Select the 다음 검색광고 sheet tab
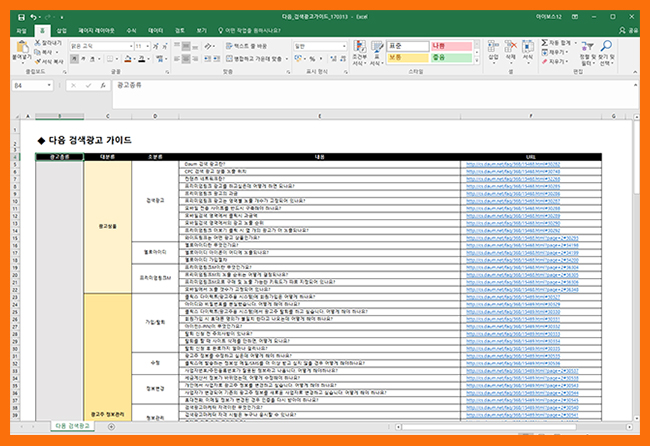650x446 pixels. [x=73, y=426]
